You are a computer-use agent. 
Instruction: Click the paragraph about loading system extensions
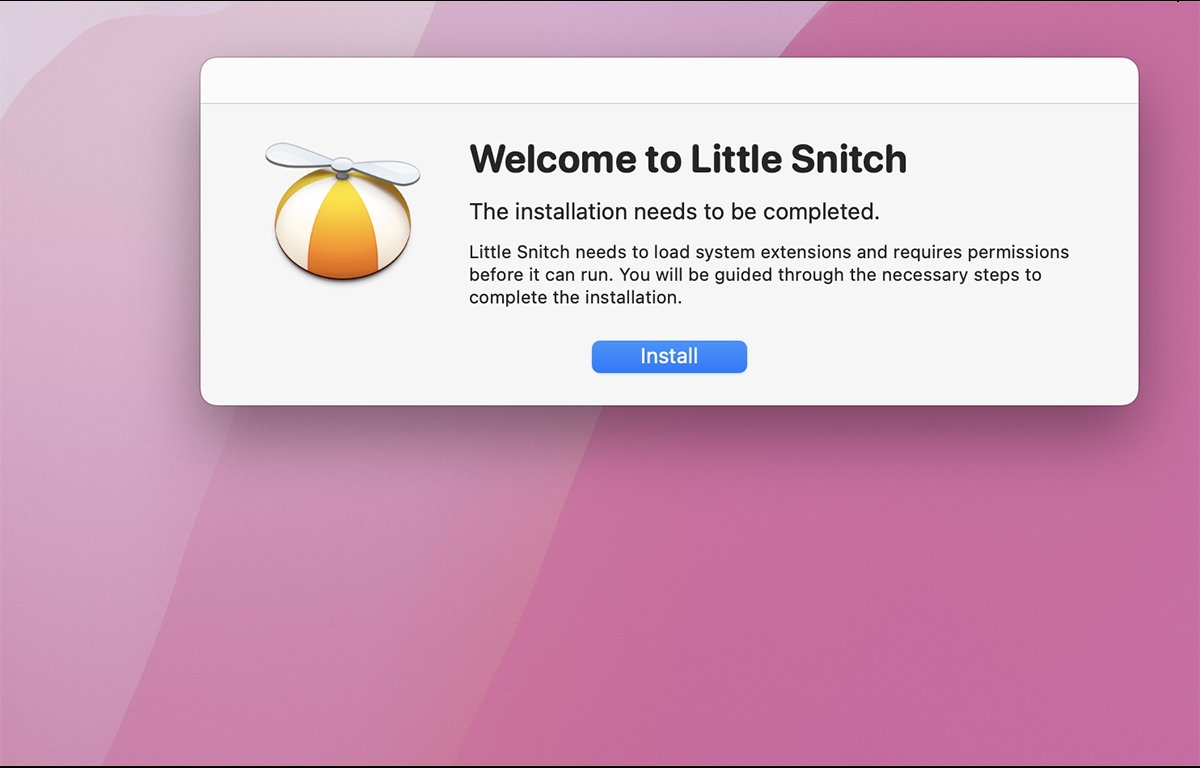(x=769, y=274)
